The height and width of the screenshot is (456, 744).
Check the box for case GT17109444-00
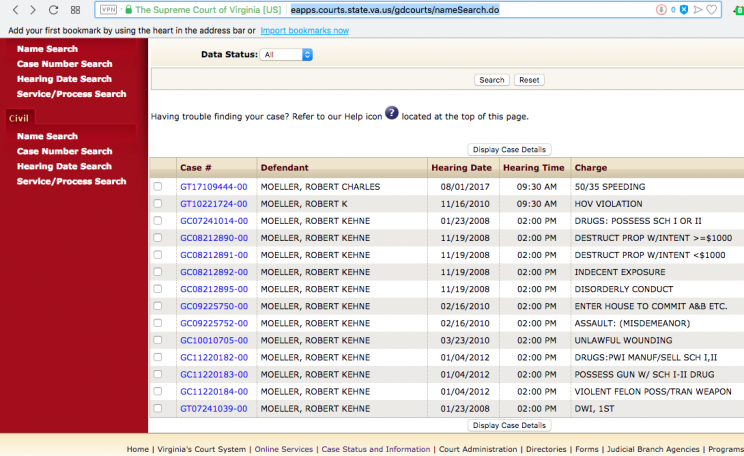pos(158,187)
